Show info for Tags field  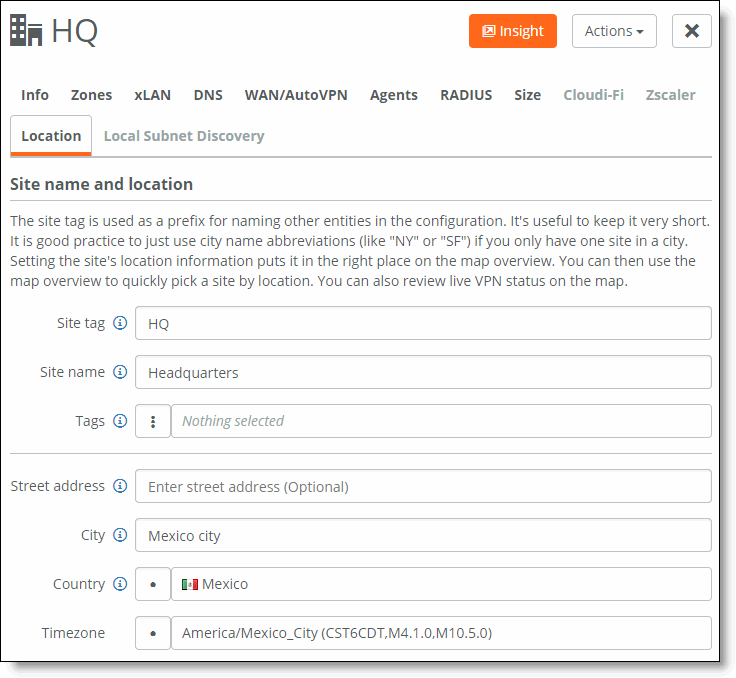pyautogui.click(x=120, y=421)
